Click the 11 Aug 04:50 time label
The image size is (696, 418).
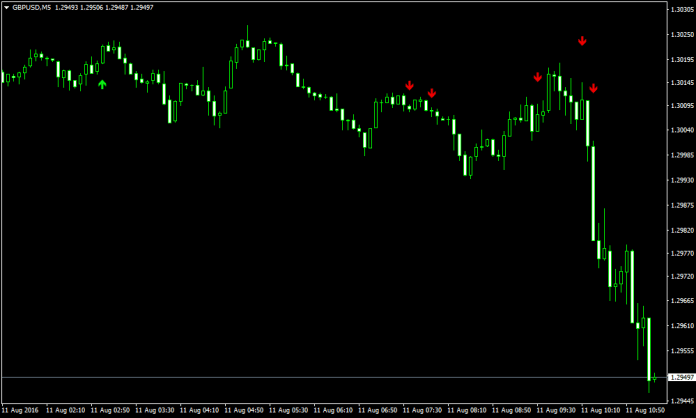click(x=246, y=410)
